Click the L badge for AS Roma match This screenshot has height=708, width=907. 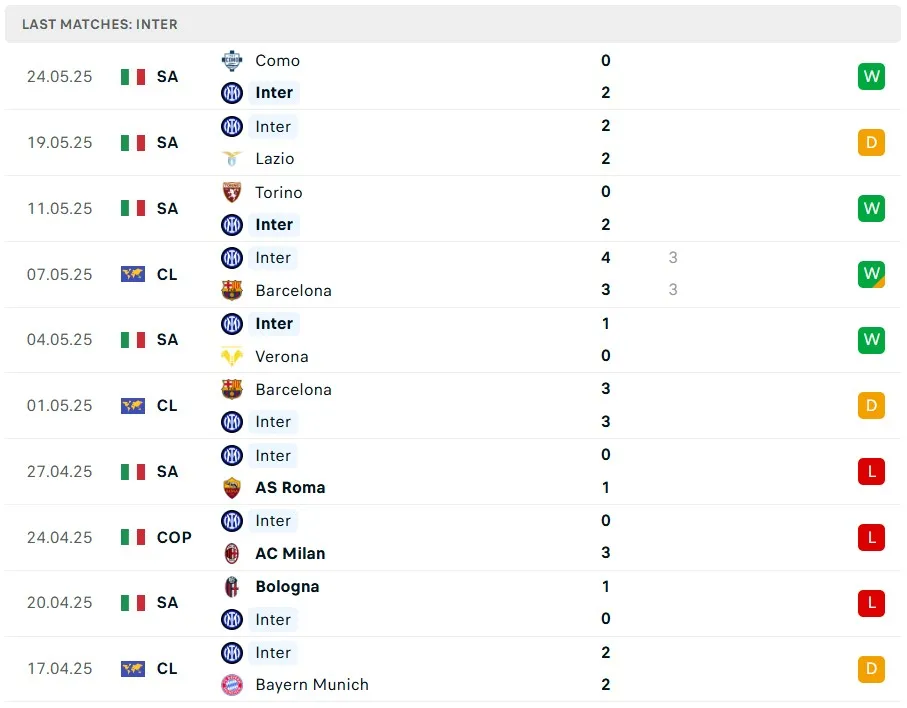tap(871, 471)
